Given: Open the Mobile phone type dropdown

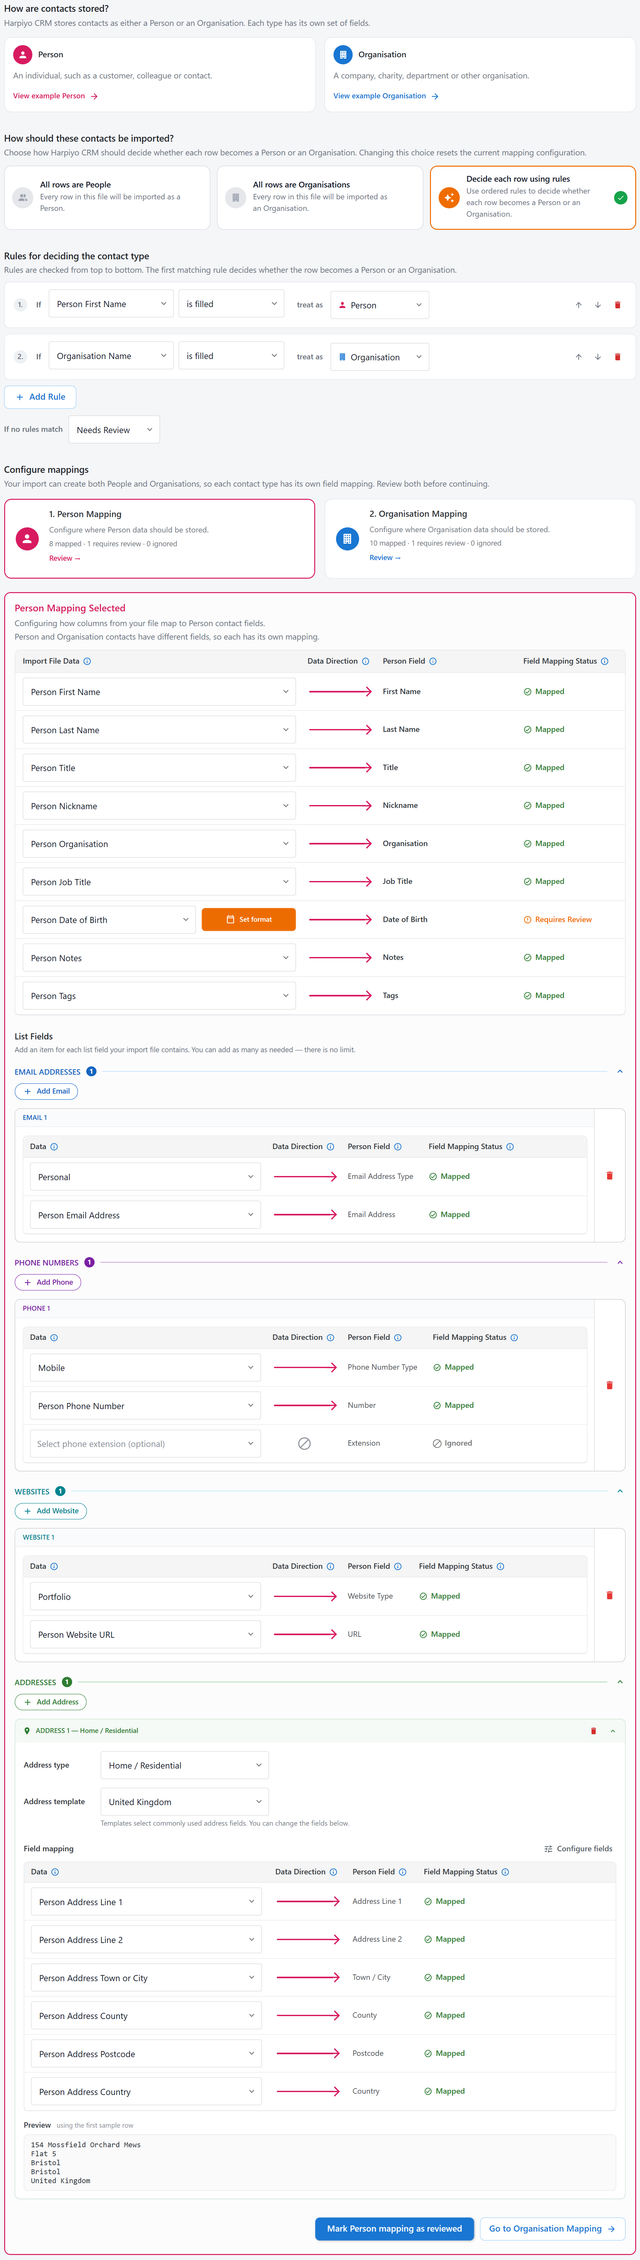Looking at the screenshot, I should coord(145,1368).
